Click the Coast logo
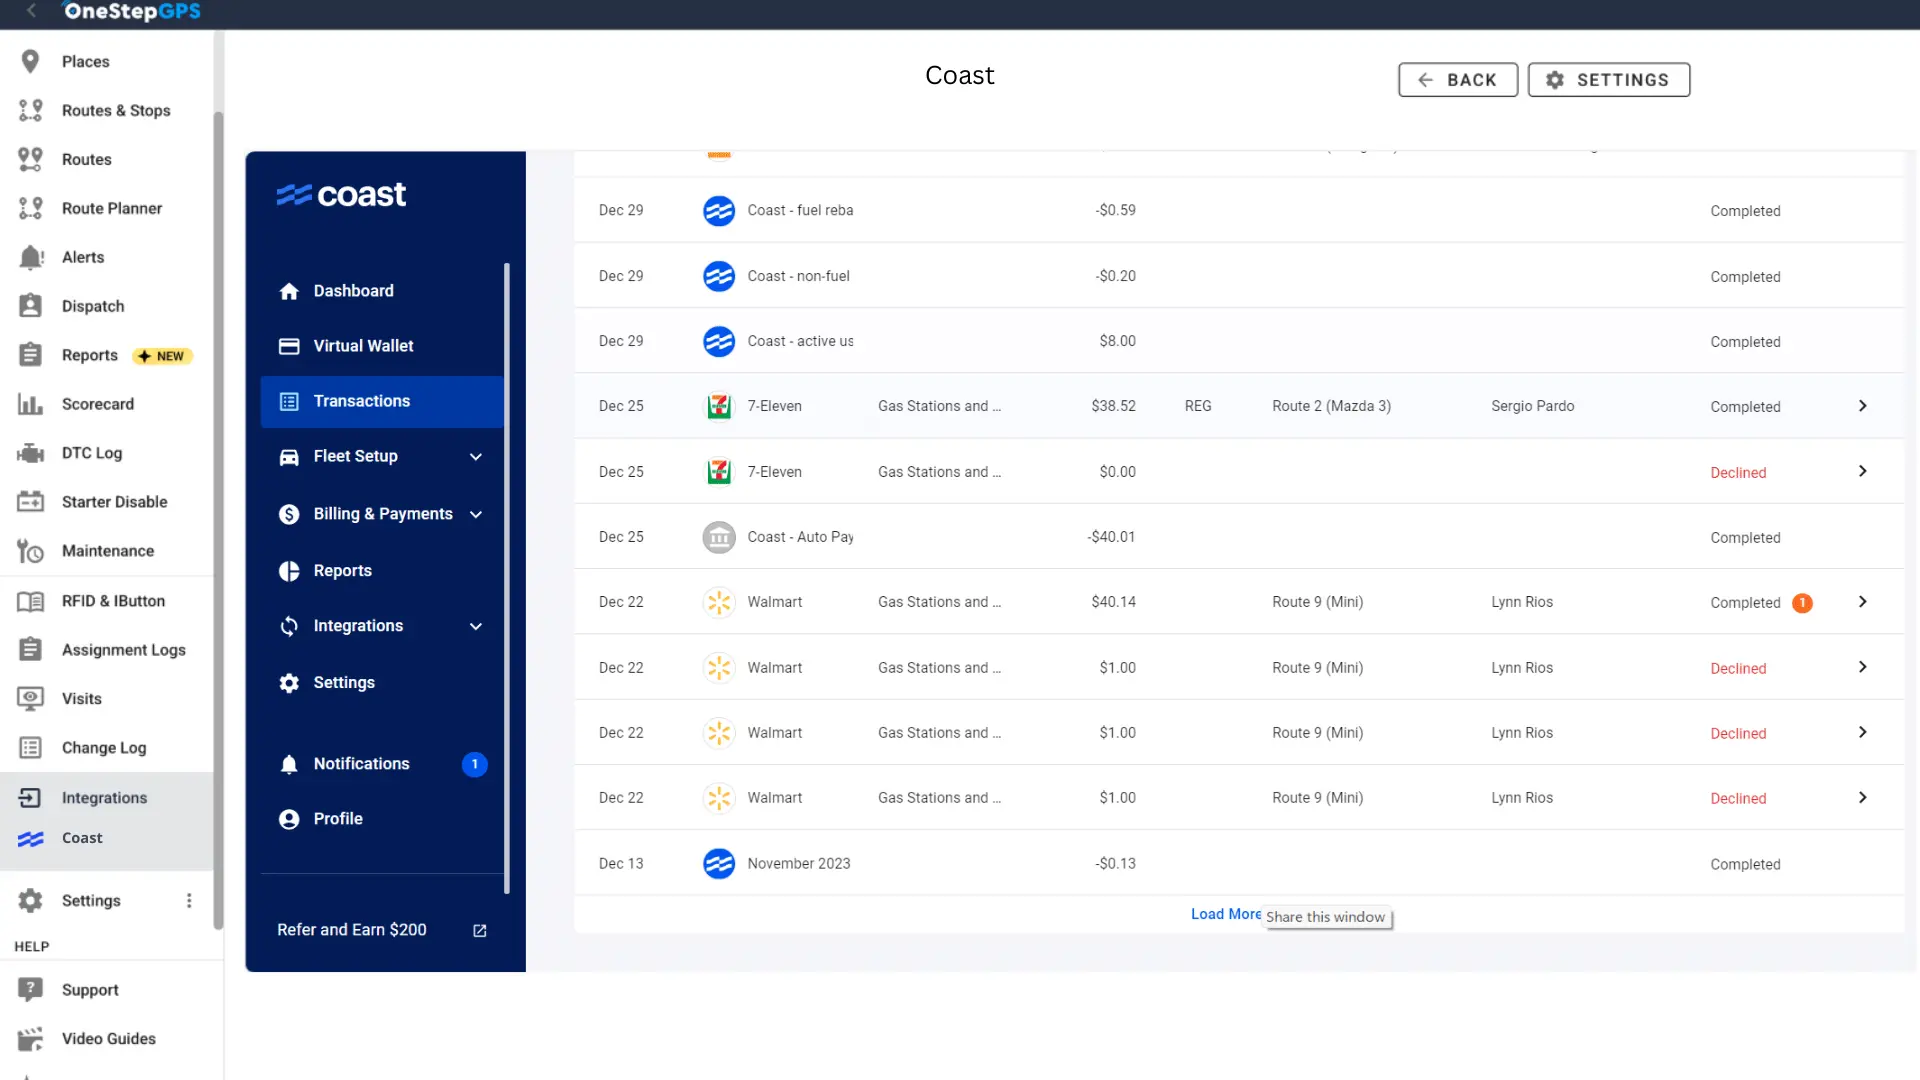Image resolution: width=1920 pixels, height=1080 pixels. [x=341, y=194]
